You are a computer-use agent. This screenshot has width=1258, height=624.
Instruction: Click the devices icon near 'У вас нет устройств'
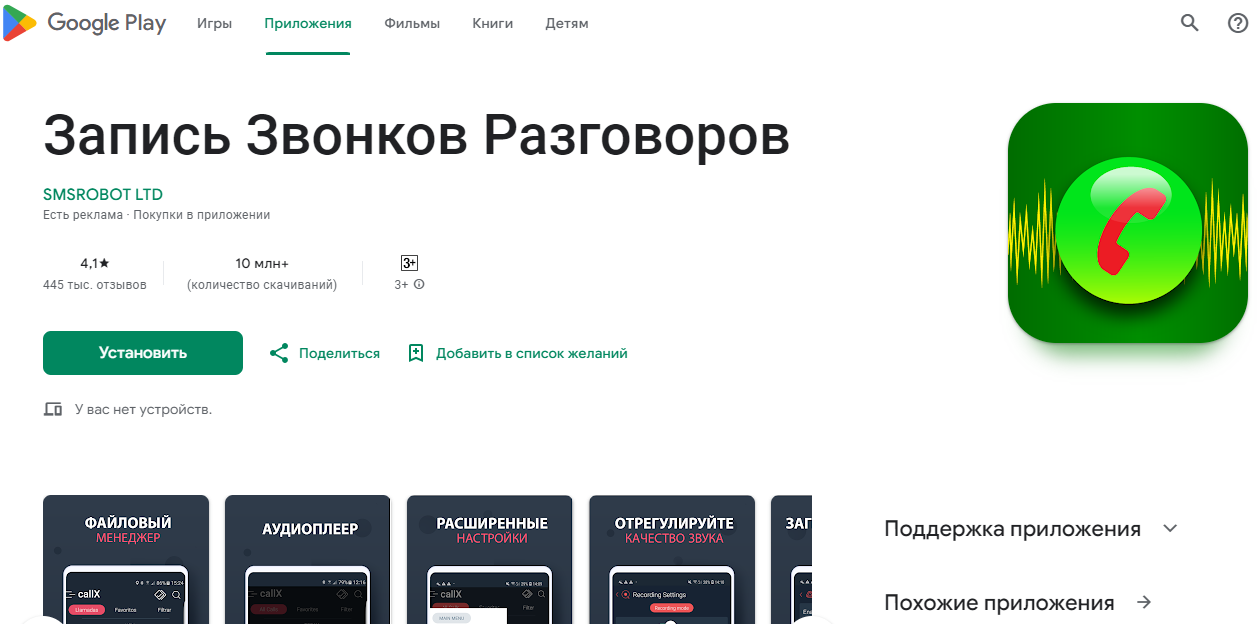[52, 408]
